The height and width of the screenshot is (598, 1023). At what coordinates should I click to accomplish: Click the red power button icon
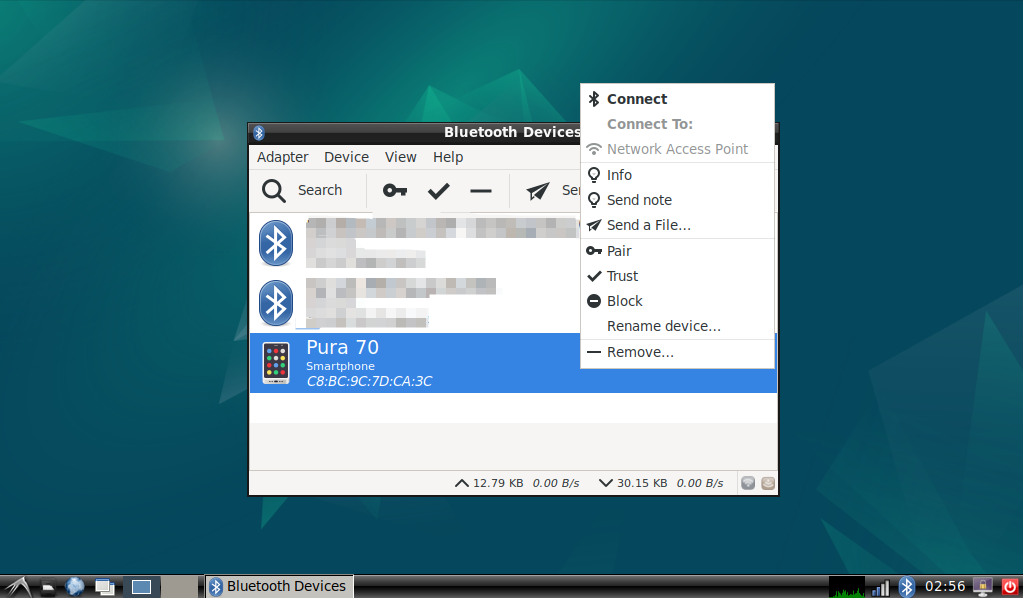[1009, 588]
